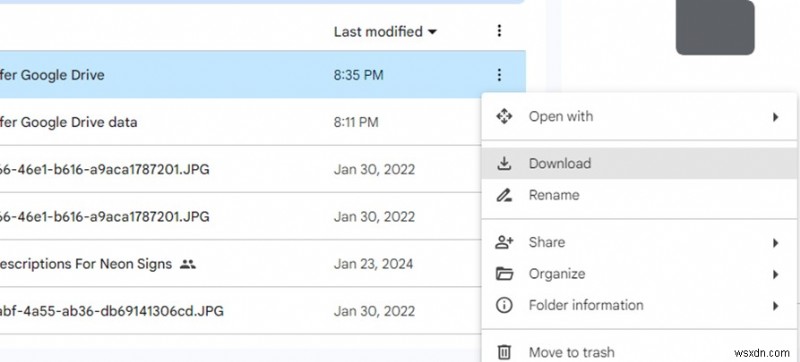Select 'escriptions For Neon Signs' file
This screenshot has width=800, height=362.
point(86,264)
